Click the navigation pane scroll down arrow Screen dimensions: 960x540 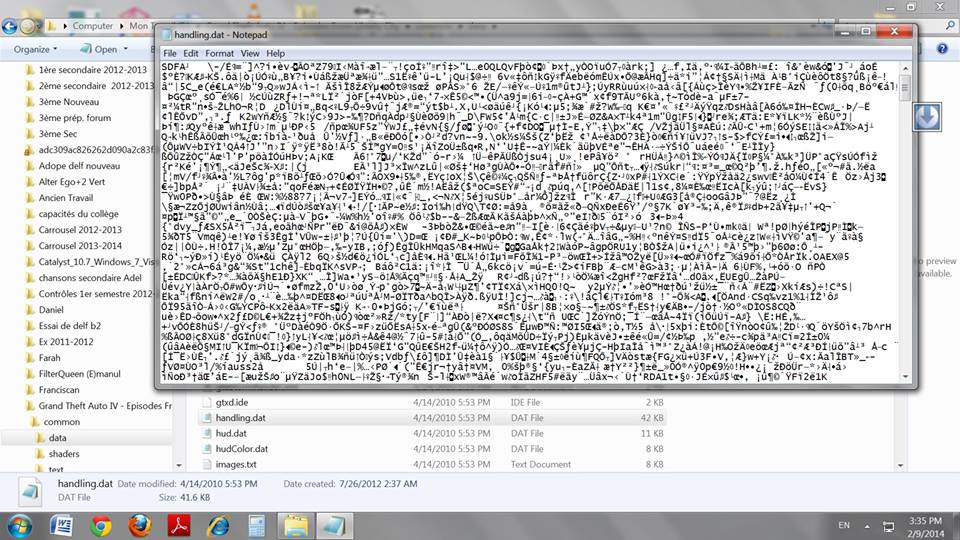click(x=179, y=465)
